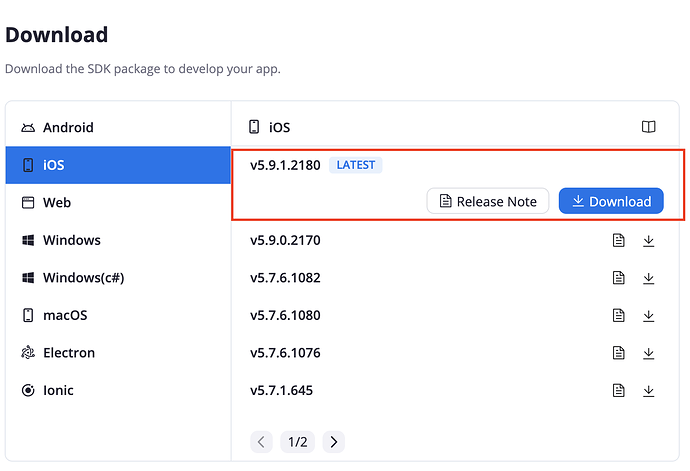This screenshot has height=471, width=690.
Task: Open release note icon for v5.9.0.2170
Action: (x=619, y=240)
